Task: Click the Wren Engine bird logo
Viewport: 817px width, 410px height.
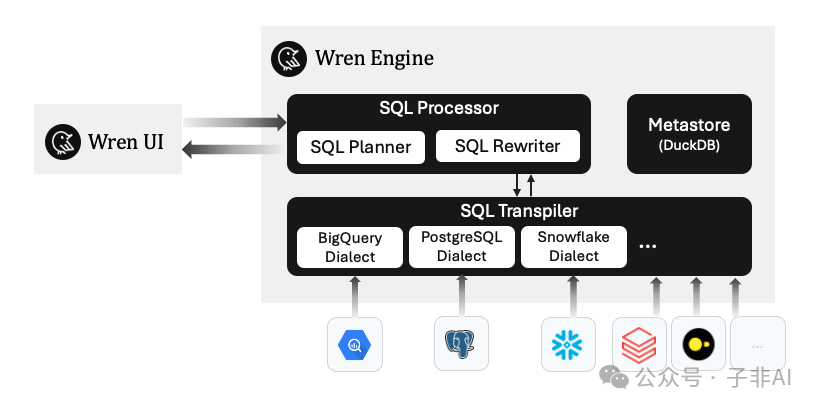Action: (x=289, y=59)
